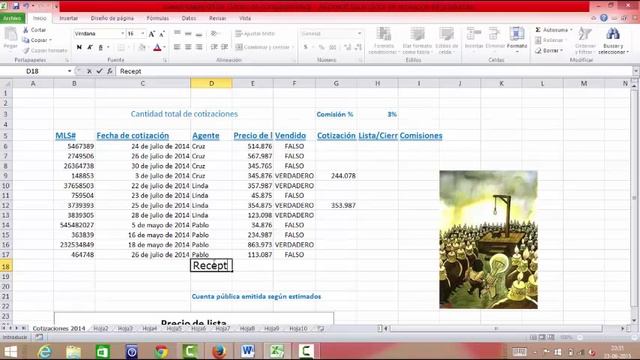
Task: Click the fx insert function button
Action: pos(109,71)
